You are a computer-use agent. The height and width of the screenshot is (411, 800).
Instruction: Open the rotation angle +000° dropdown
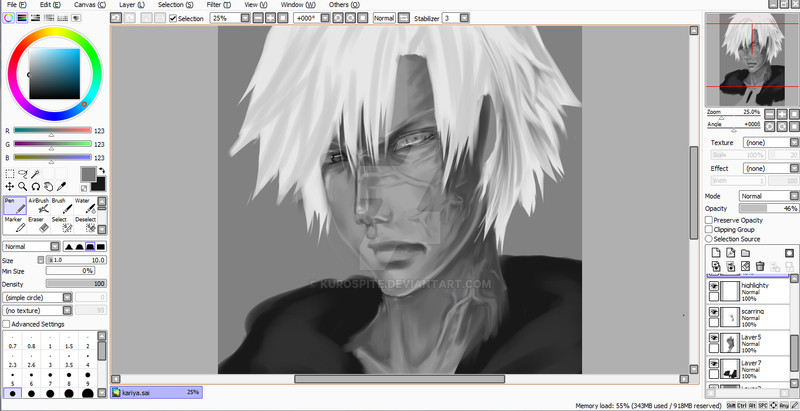pos(324,18)
